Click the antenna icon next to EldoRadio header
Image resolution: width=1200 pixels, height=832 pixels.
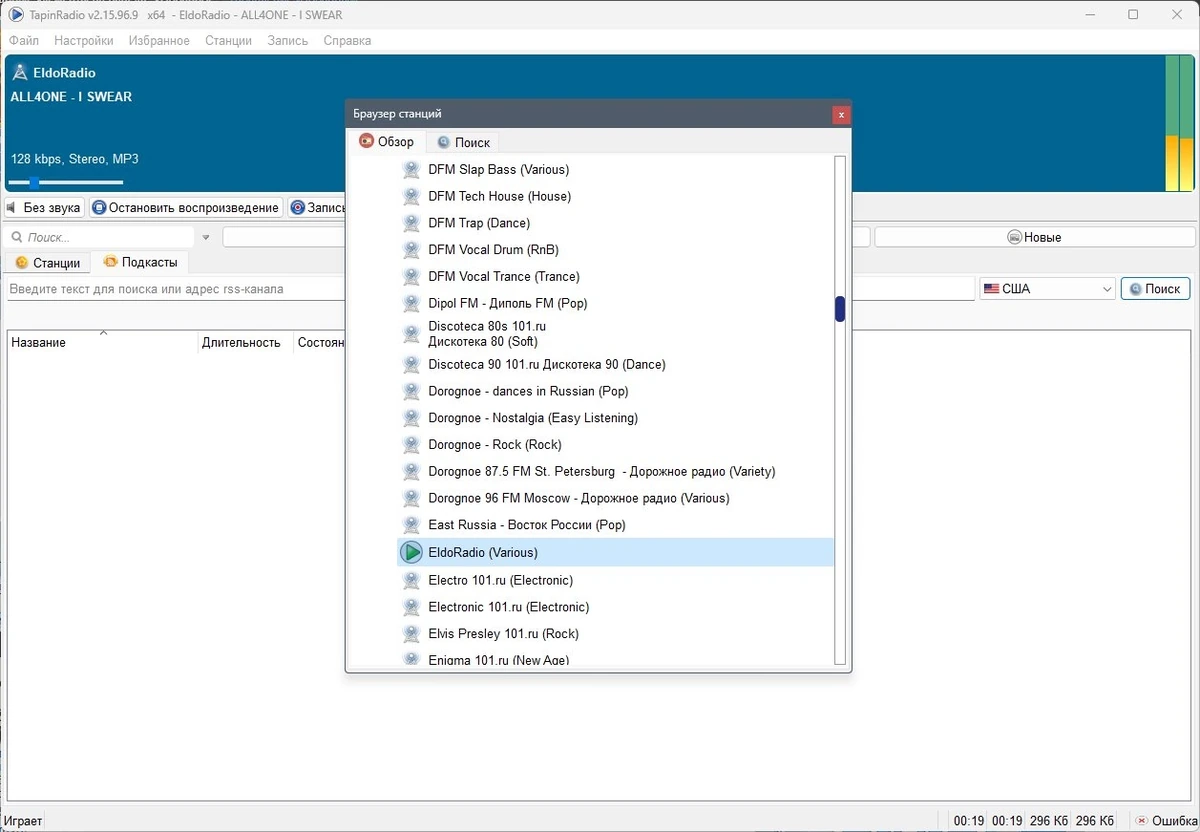[19, 73]
